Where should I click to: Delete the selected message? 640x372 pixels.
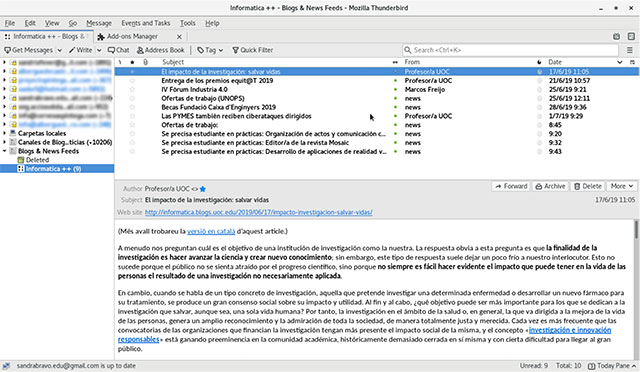point(588,186)
